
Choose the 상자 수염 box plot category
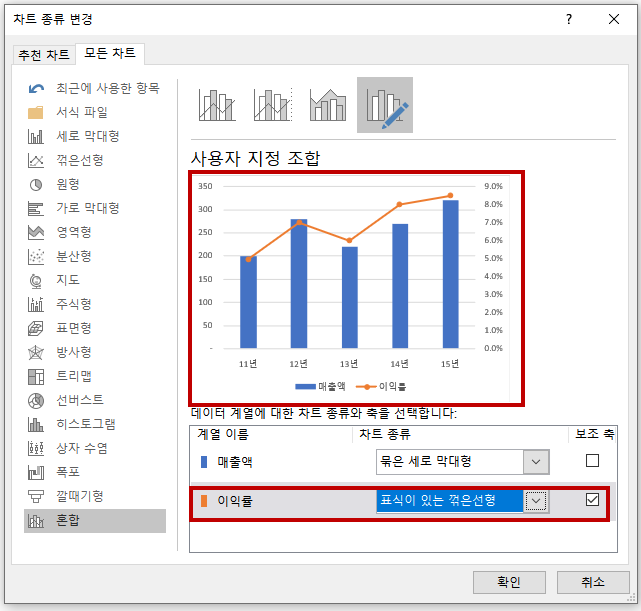point(95,448)
